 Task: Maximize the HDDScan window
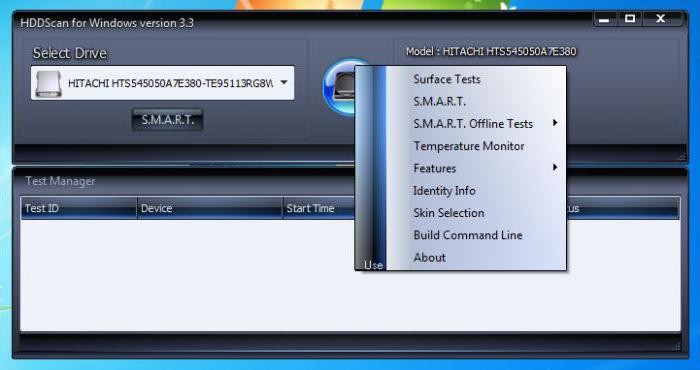click(629, 19)
